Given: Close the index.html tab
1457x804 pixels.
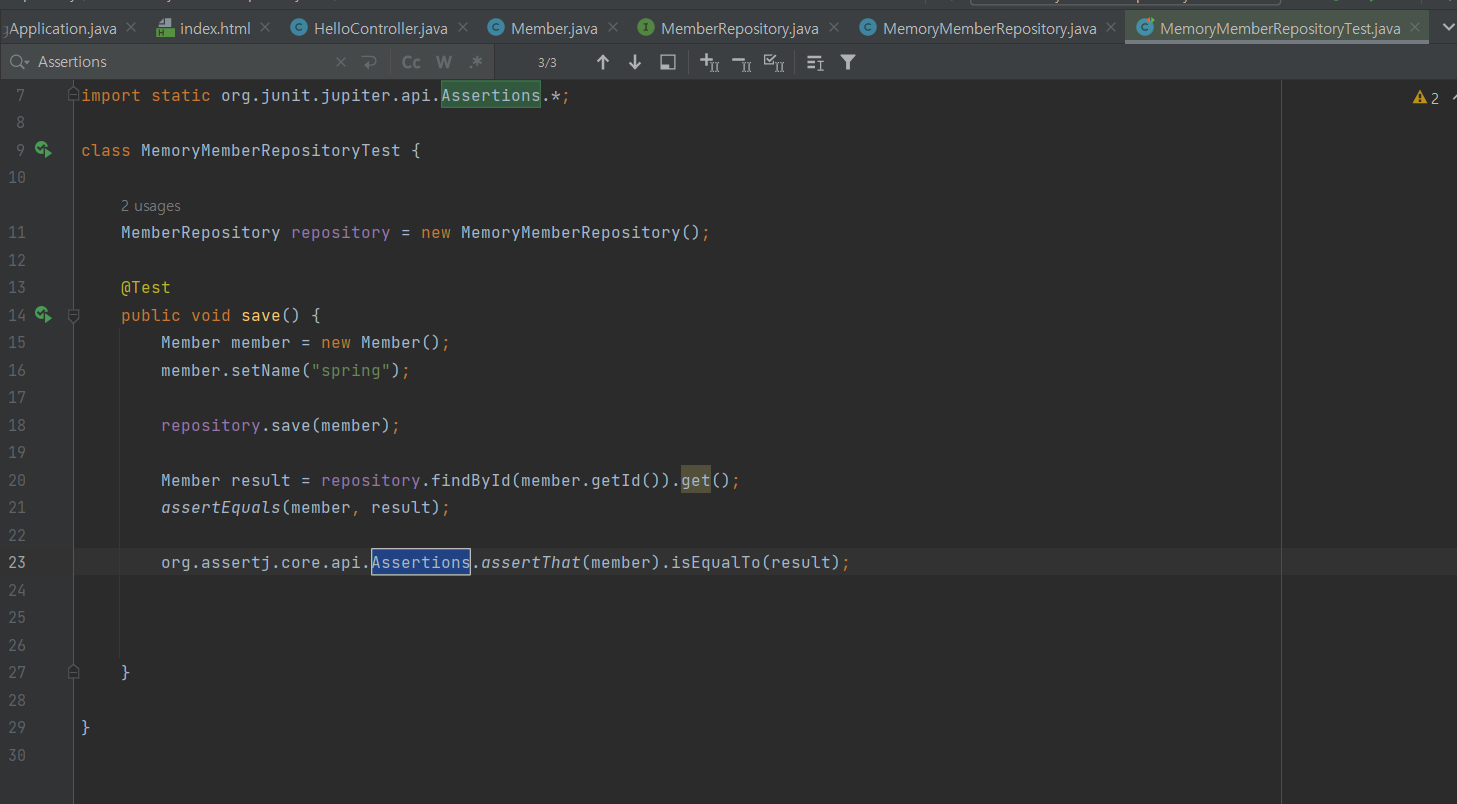Looking at the screenshot, I should click(x=264, y=28).
